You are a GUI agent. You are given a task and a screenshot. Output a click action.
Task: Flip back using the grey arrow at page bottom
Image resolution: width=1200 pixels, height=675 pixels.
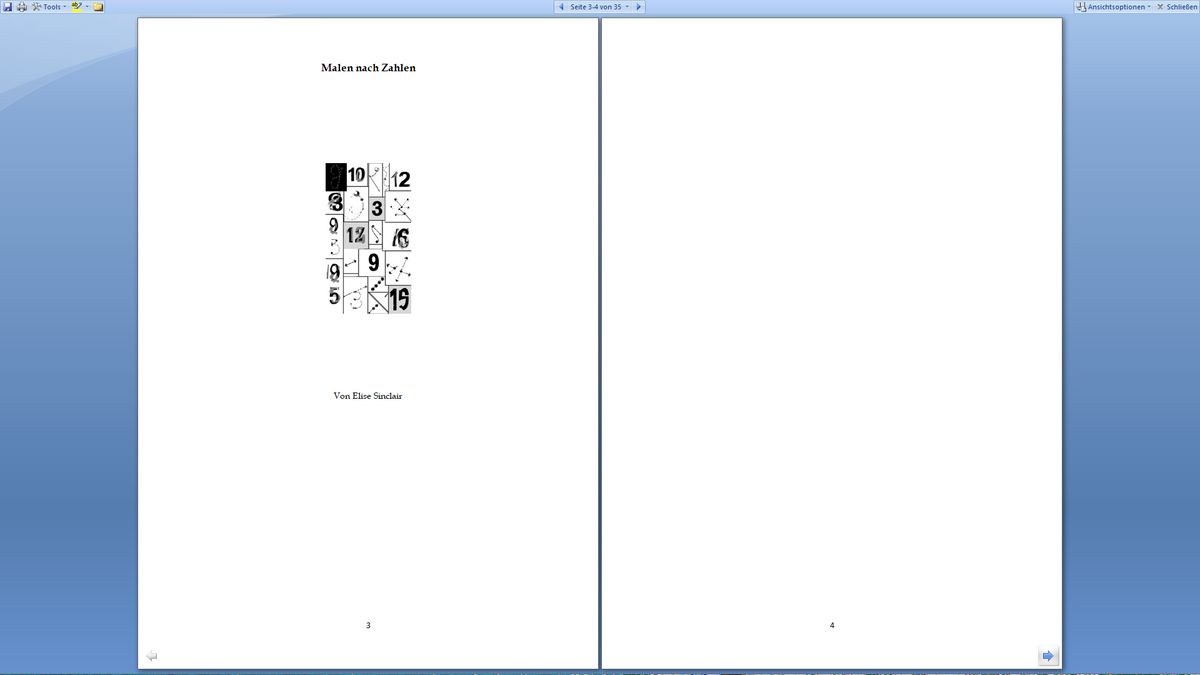152,656
